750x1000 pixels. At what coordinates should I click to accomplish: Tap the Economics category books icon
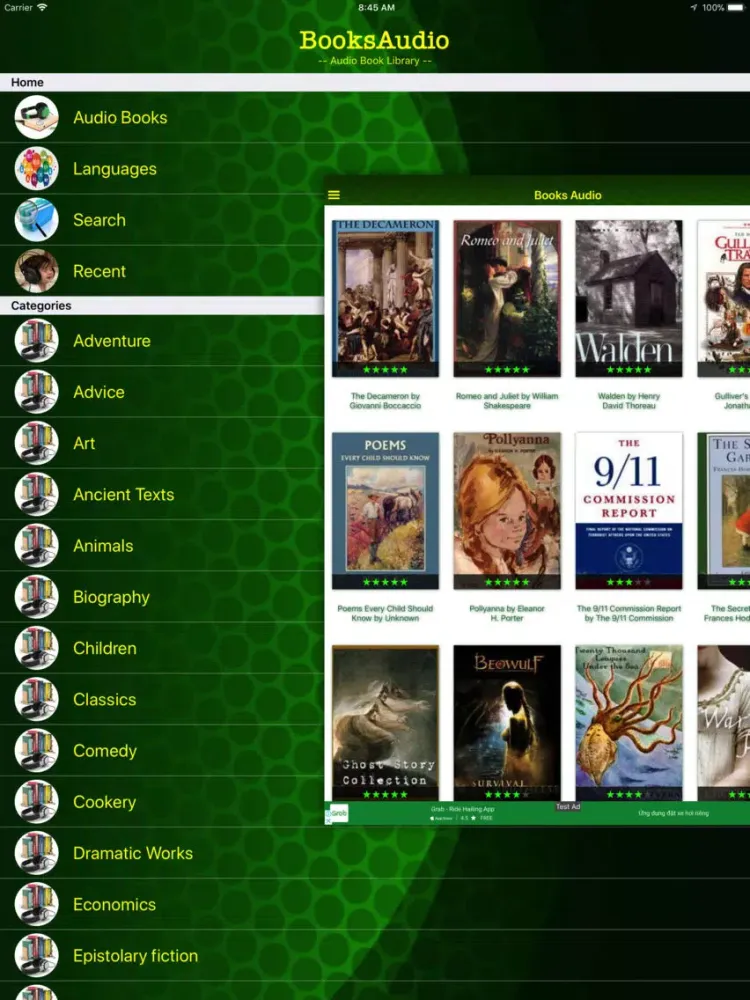(37, 904)
